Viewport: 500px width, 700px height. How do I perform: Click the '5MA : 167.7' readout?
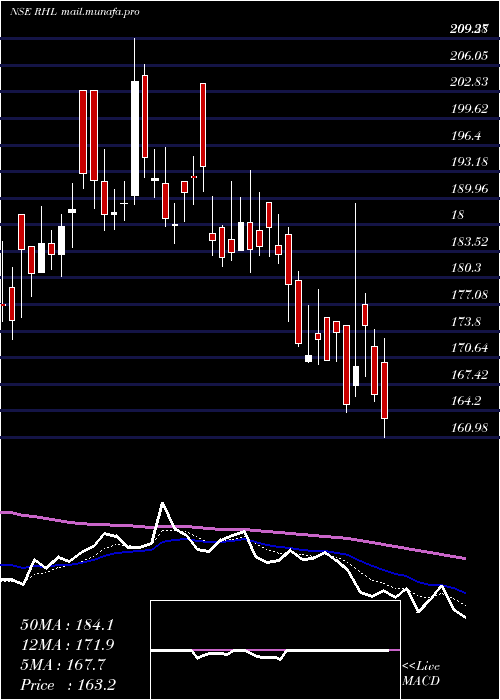pyautogui.click(x=63, y=665)
